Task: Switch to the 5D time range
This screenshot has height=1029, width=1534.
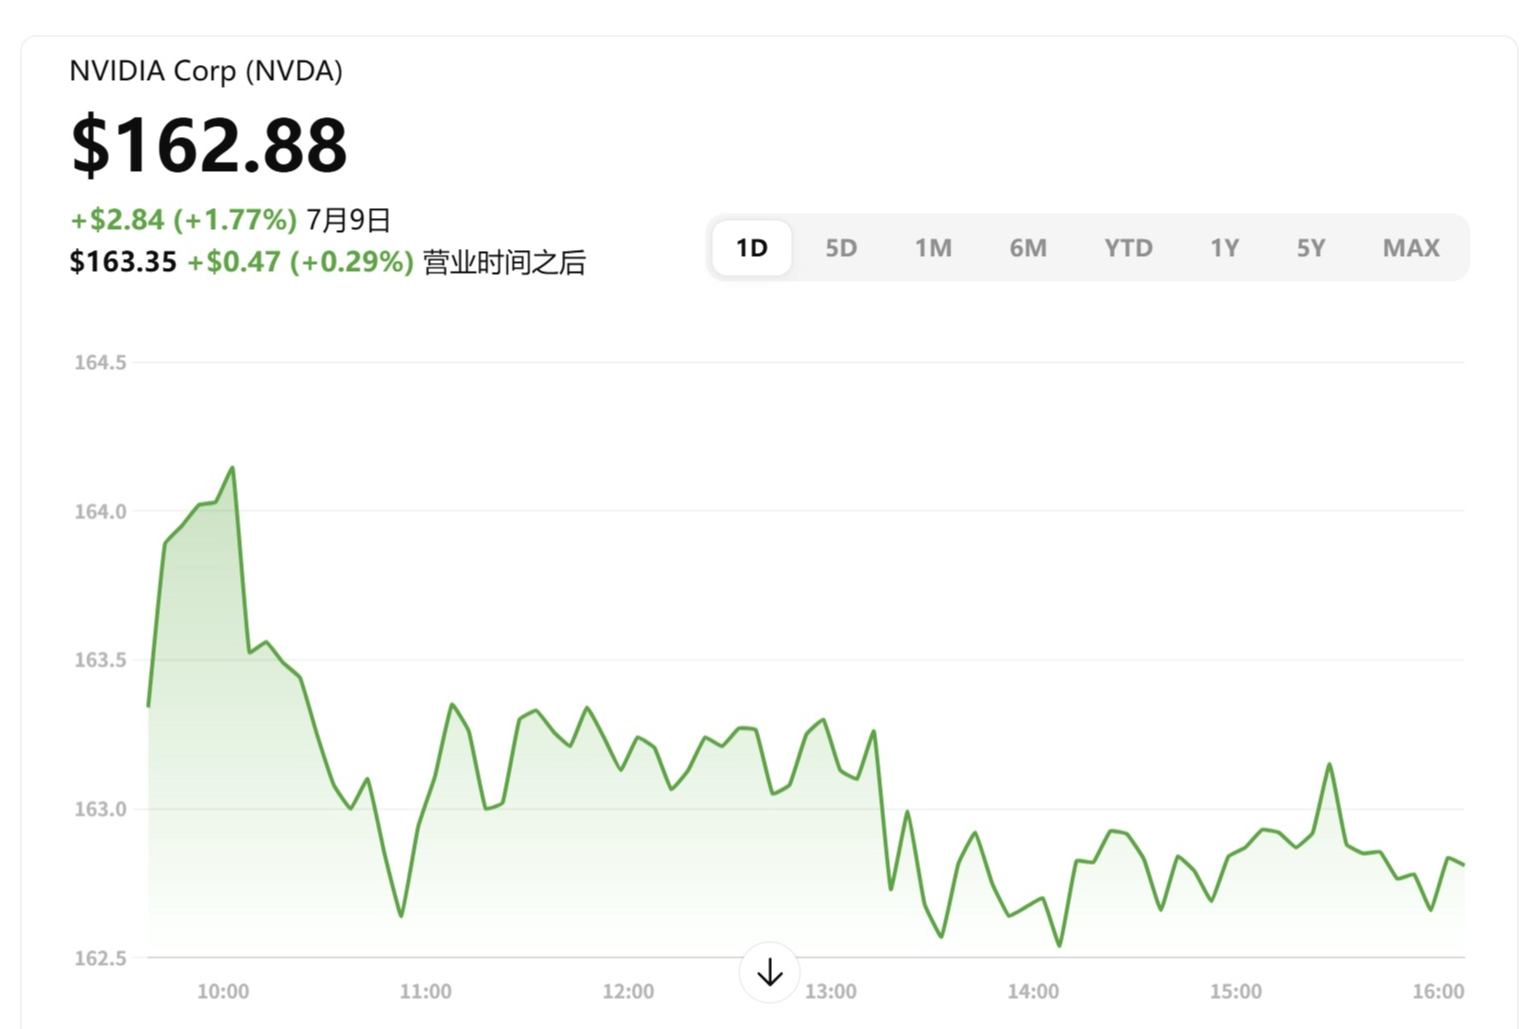Action: pos(841,248)
